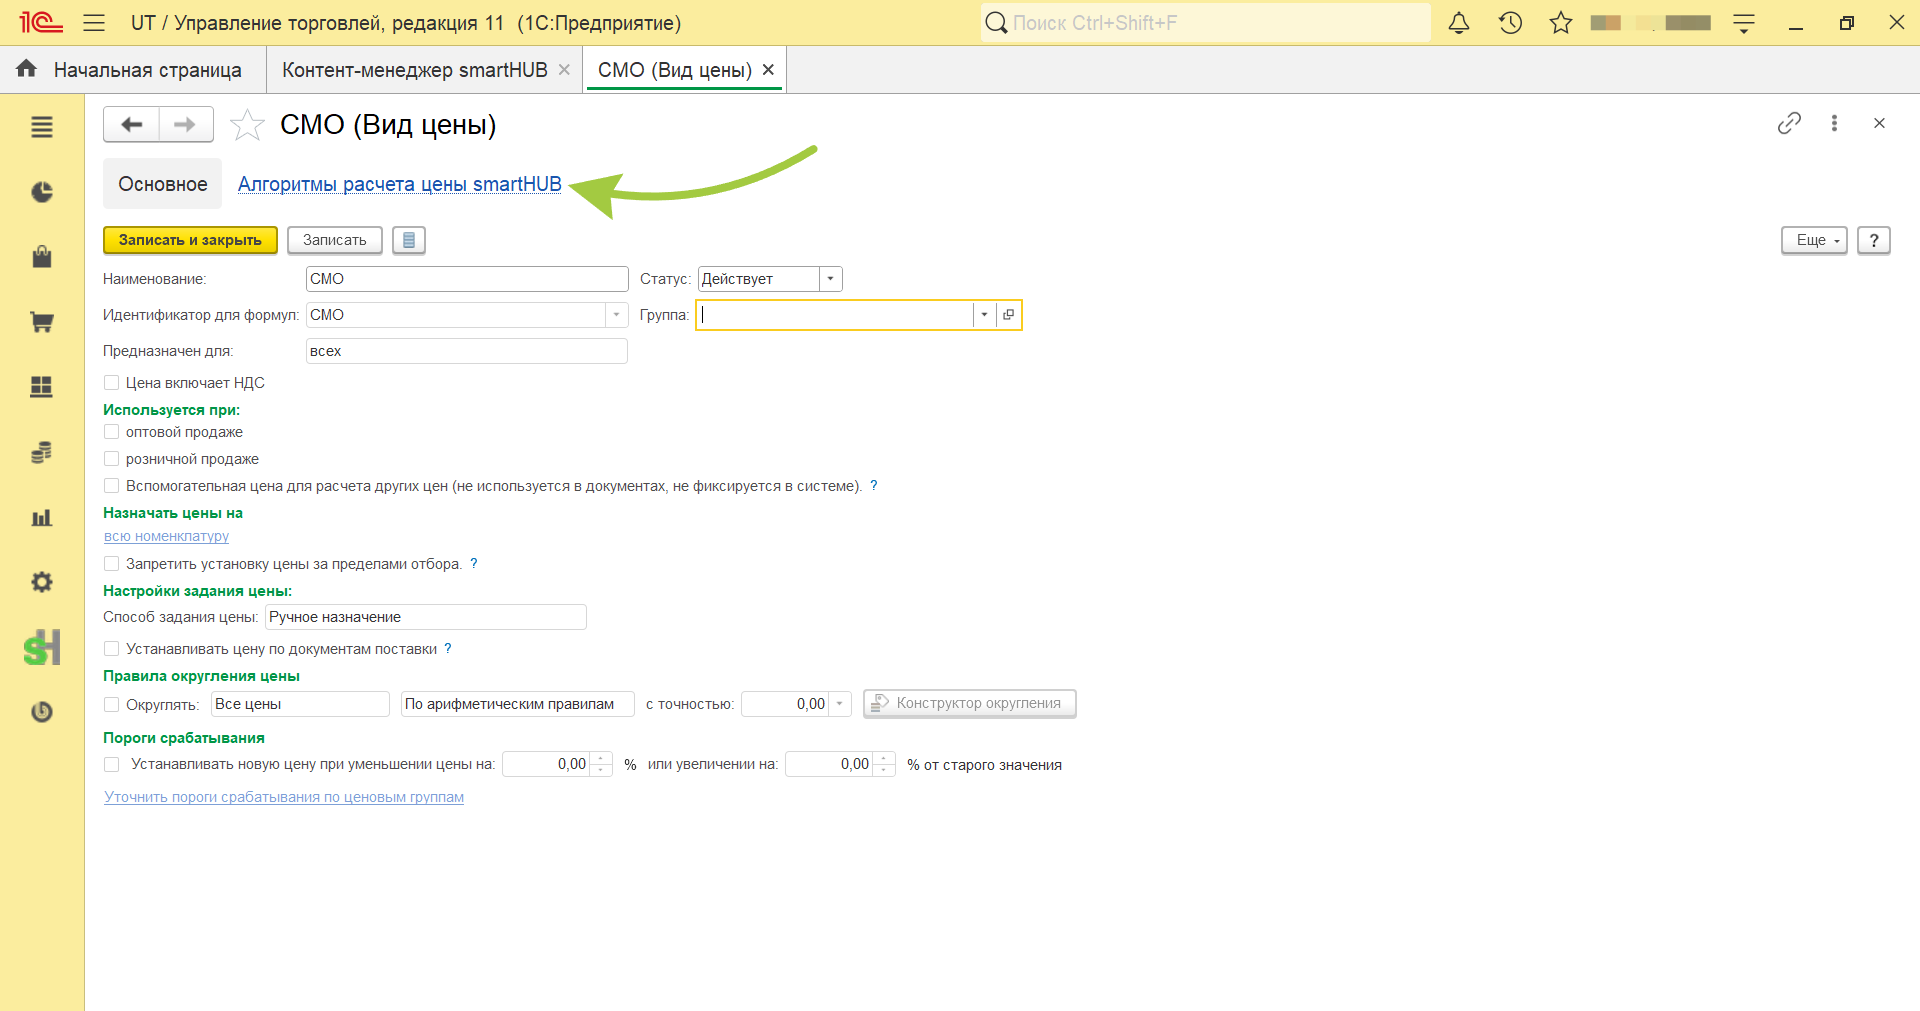Image resolution: width=1920 pixels, height=1011 pixels.
Task: Open the warehouse grid section in sidebar
Action: click(42, 387)
